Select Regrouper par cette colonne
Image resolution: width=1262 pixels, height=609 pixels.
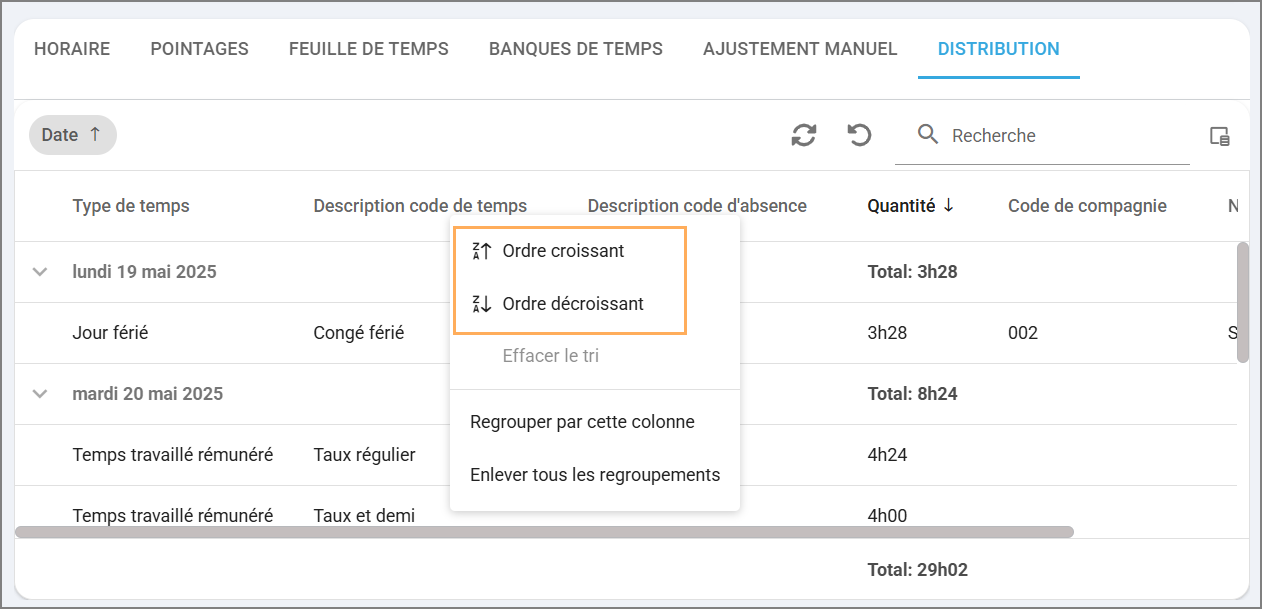click(x=582, y=422)
